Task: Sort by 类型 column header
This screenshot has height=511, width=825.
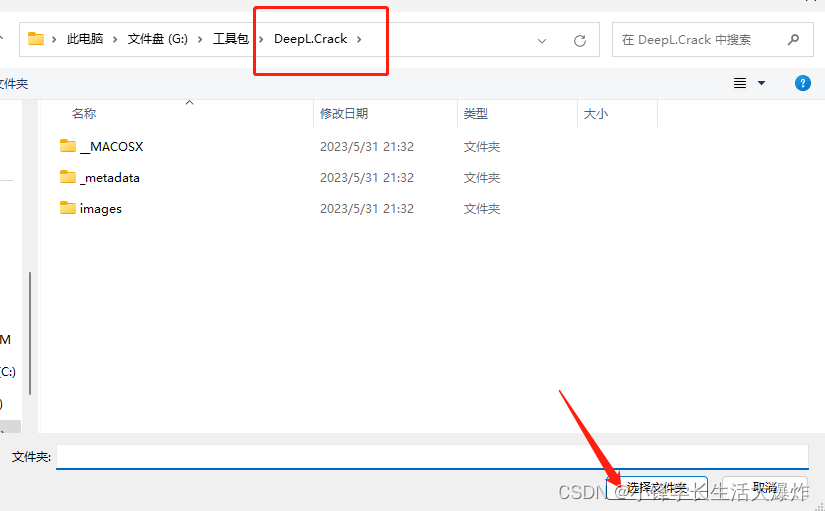Action: click(476, 114)
